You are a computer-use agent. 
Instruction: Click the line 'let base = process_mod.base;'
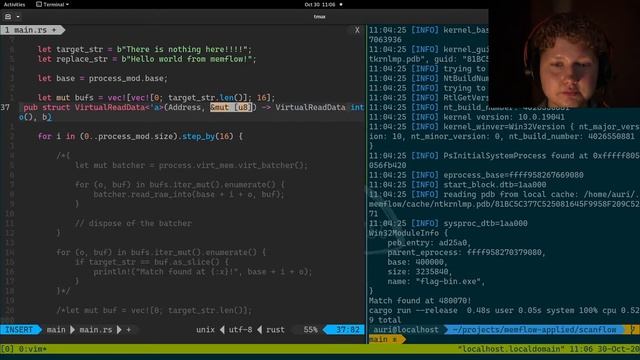[102, 78]
